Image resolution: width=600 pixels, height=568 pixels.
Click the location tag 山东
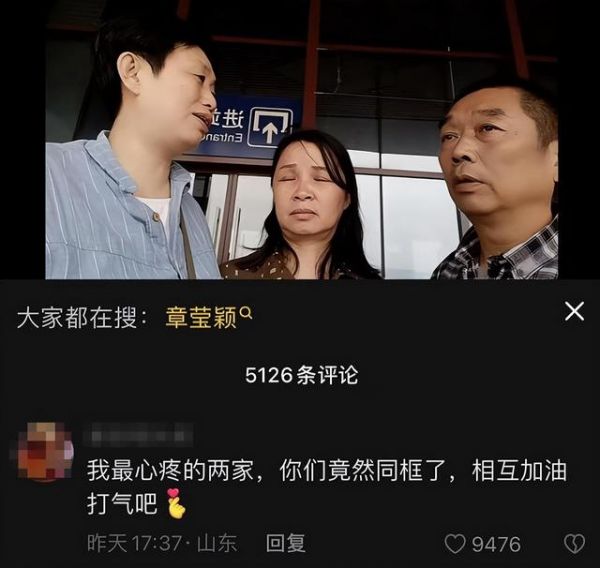pos(217,544)
